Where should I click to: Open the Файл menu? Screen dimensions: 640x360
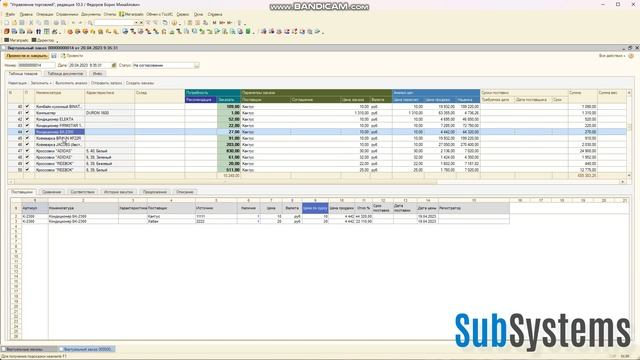tap(10, 14)
